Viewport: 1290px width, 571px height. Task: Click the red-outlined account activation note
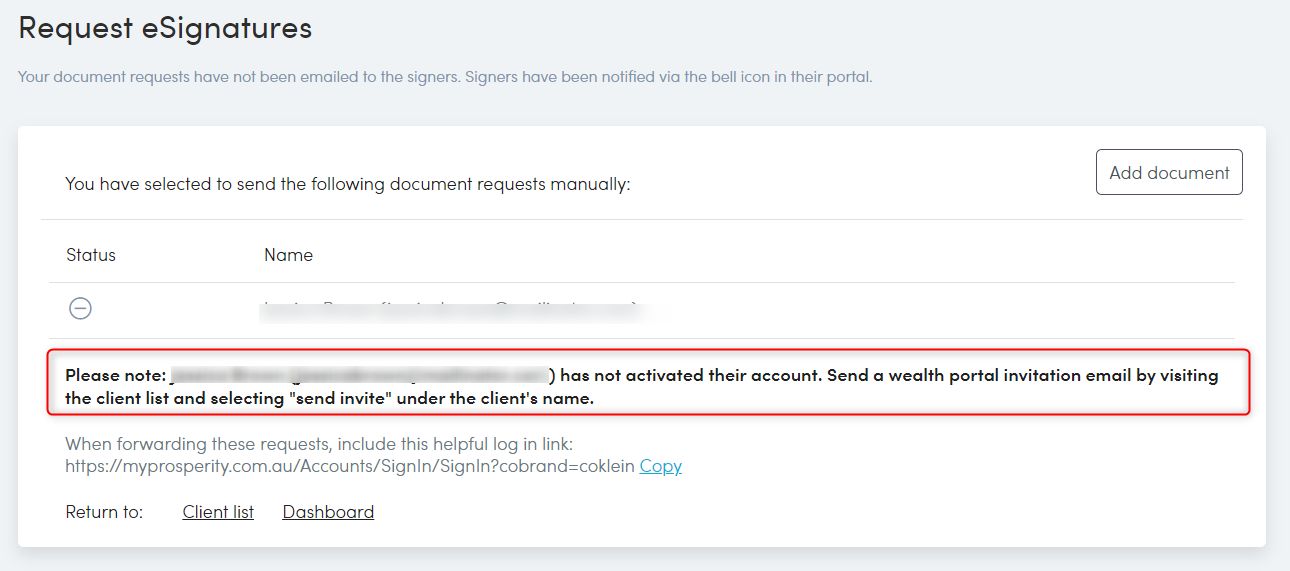pos(649,382)
